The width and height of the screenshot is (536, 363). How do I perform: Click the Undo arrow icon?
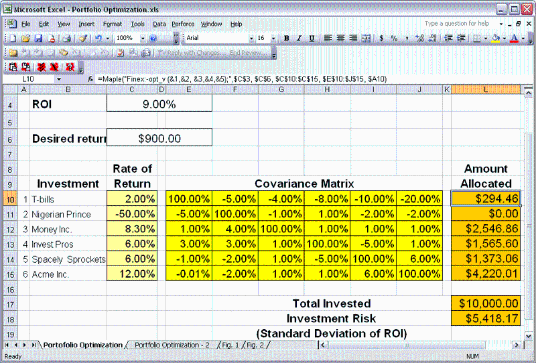(98, 38)
